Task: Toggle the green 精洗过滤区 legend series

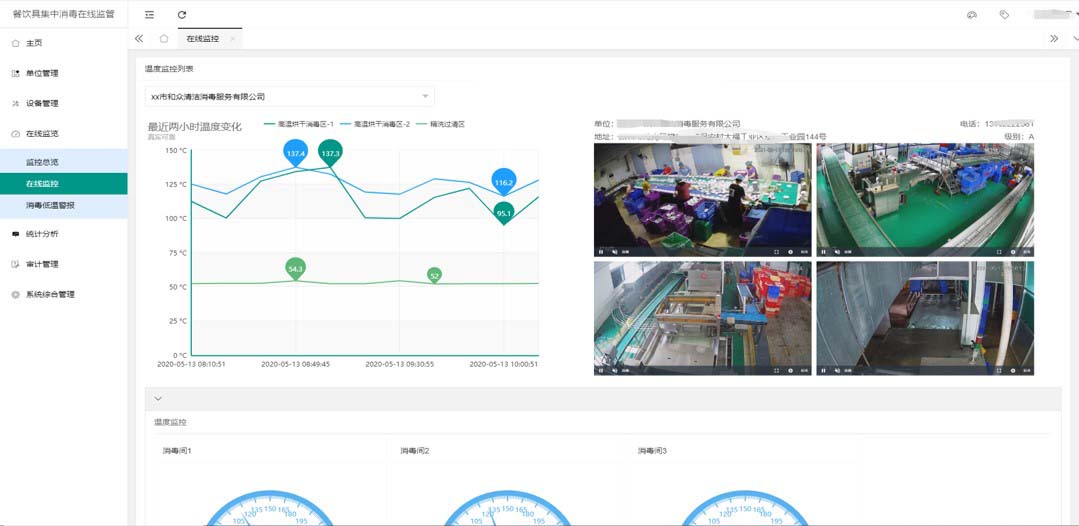Action: coord(441,125)
